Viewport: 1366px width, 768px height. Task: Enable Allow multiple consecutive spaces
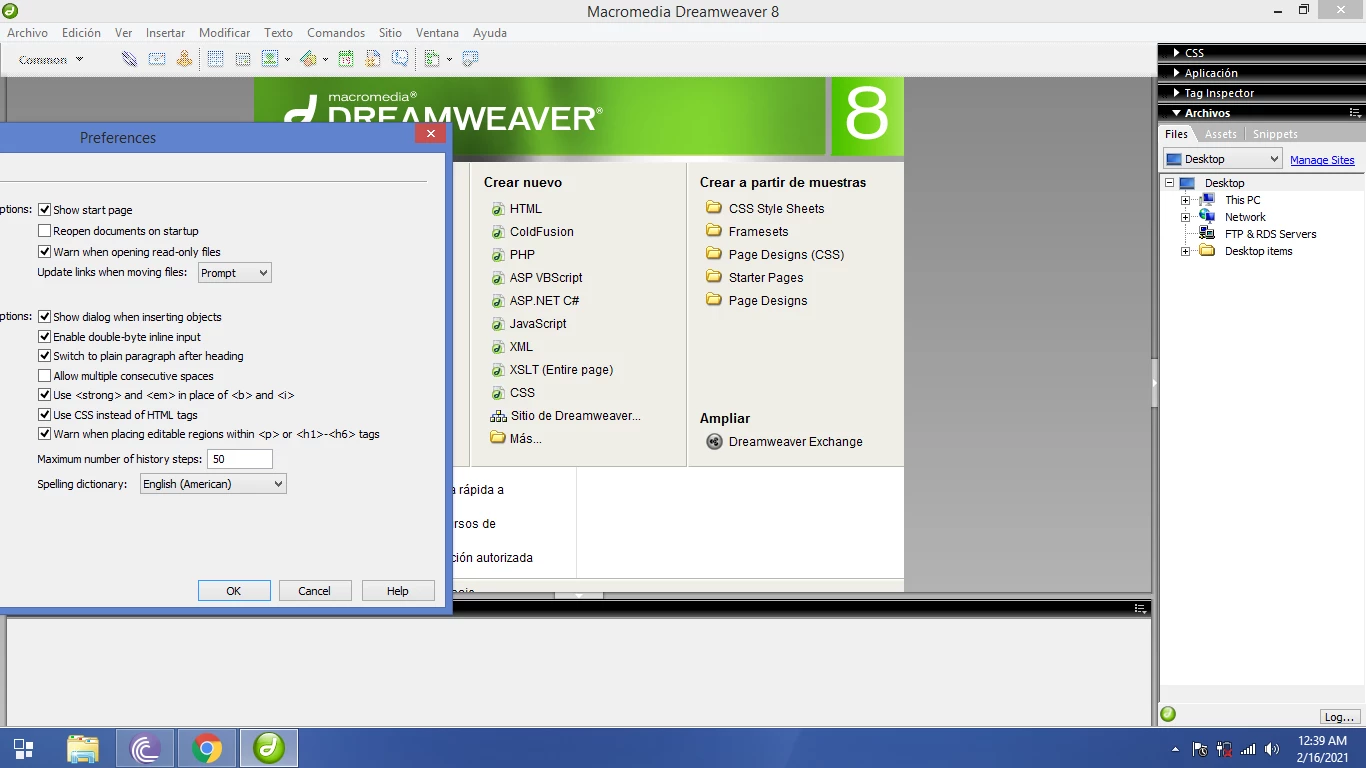(x=44, y=376)
